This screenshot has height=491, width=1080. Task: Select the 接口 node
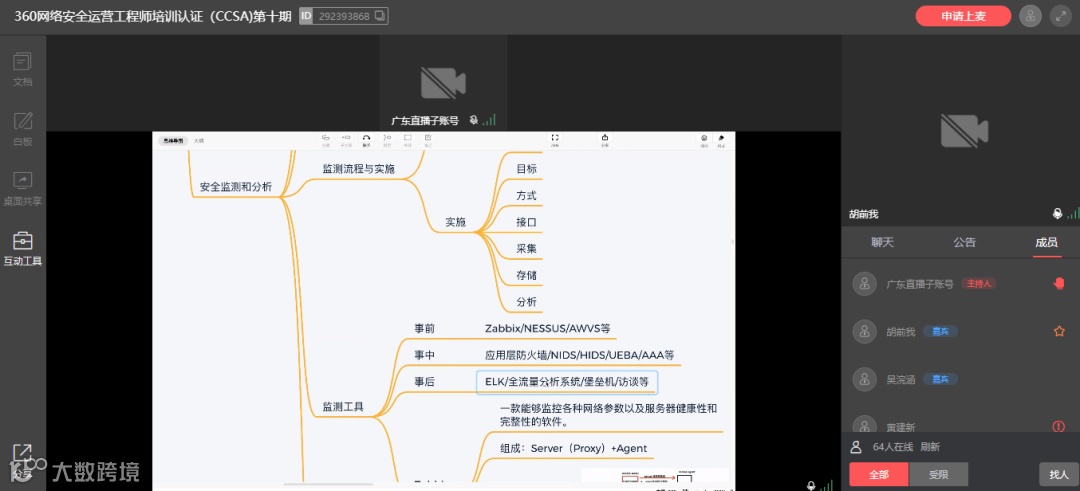point(526,222)
